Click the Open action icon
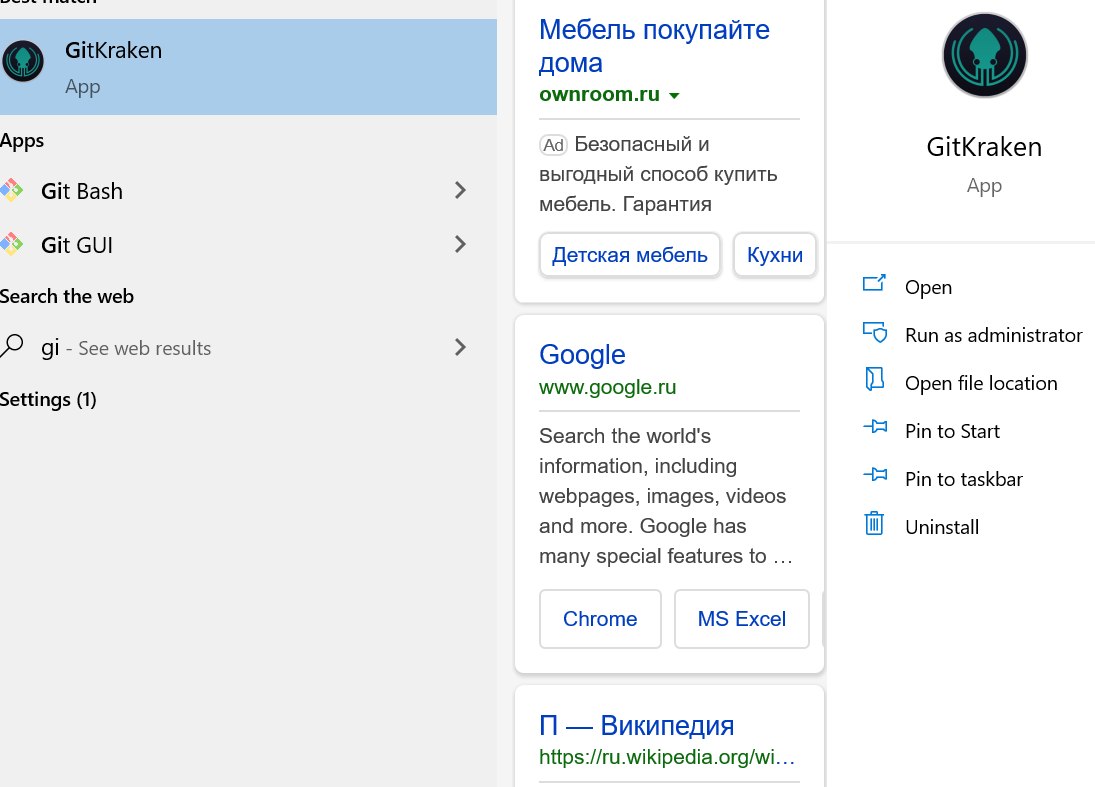Screen dimensions: 1095x787 click(x=874, y=283)
